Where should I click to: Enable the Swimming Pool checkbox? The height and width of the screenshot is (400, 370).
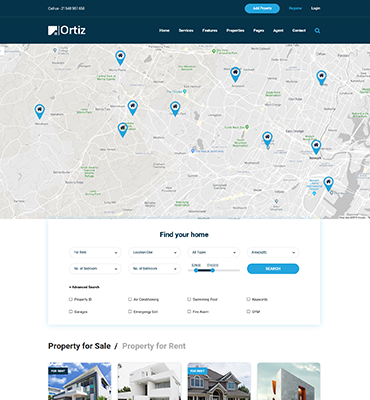click(x=189, y=299)
